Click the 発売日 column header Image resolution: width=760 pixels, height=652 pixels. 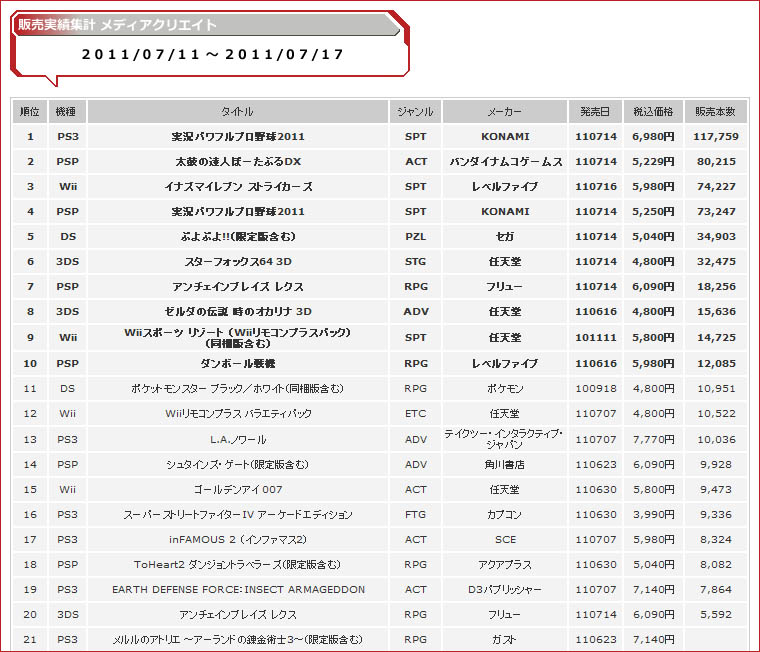(x=595, y=111)
